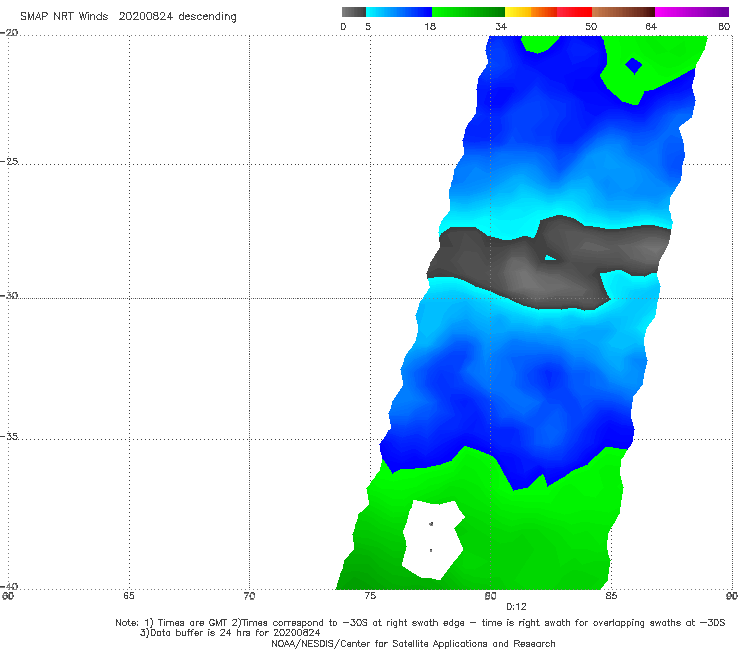Click the color bar label '50'
The width and height of the screenshot is (740, 650).
591,26
